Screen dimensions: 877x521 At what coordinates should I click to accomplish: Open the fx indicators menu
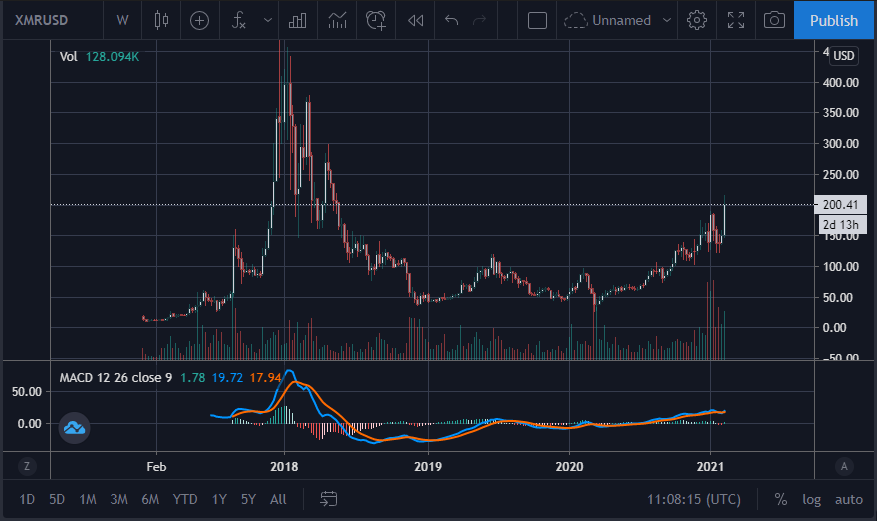pyautogui.click(x=238, y=21)
